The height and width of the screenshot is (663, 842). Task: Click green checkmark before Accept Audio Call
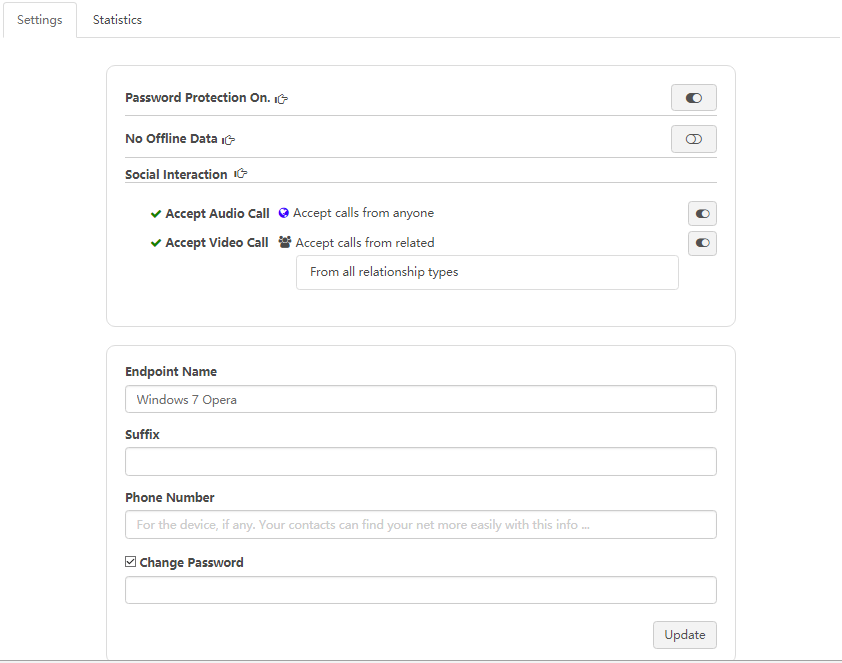point(156,214)
